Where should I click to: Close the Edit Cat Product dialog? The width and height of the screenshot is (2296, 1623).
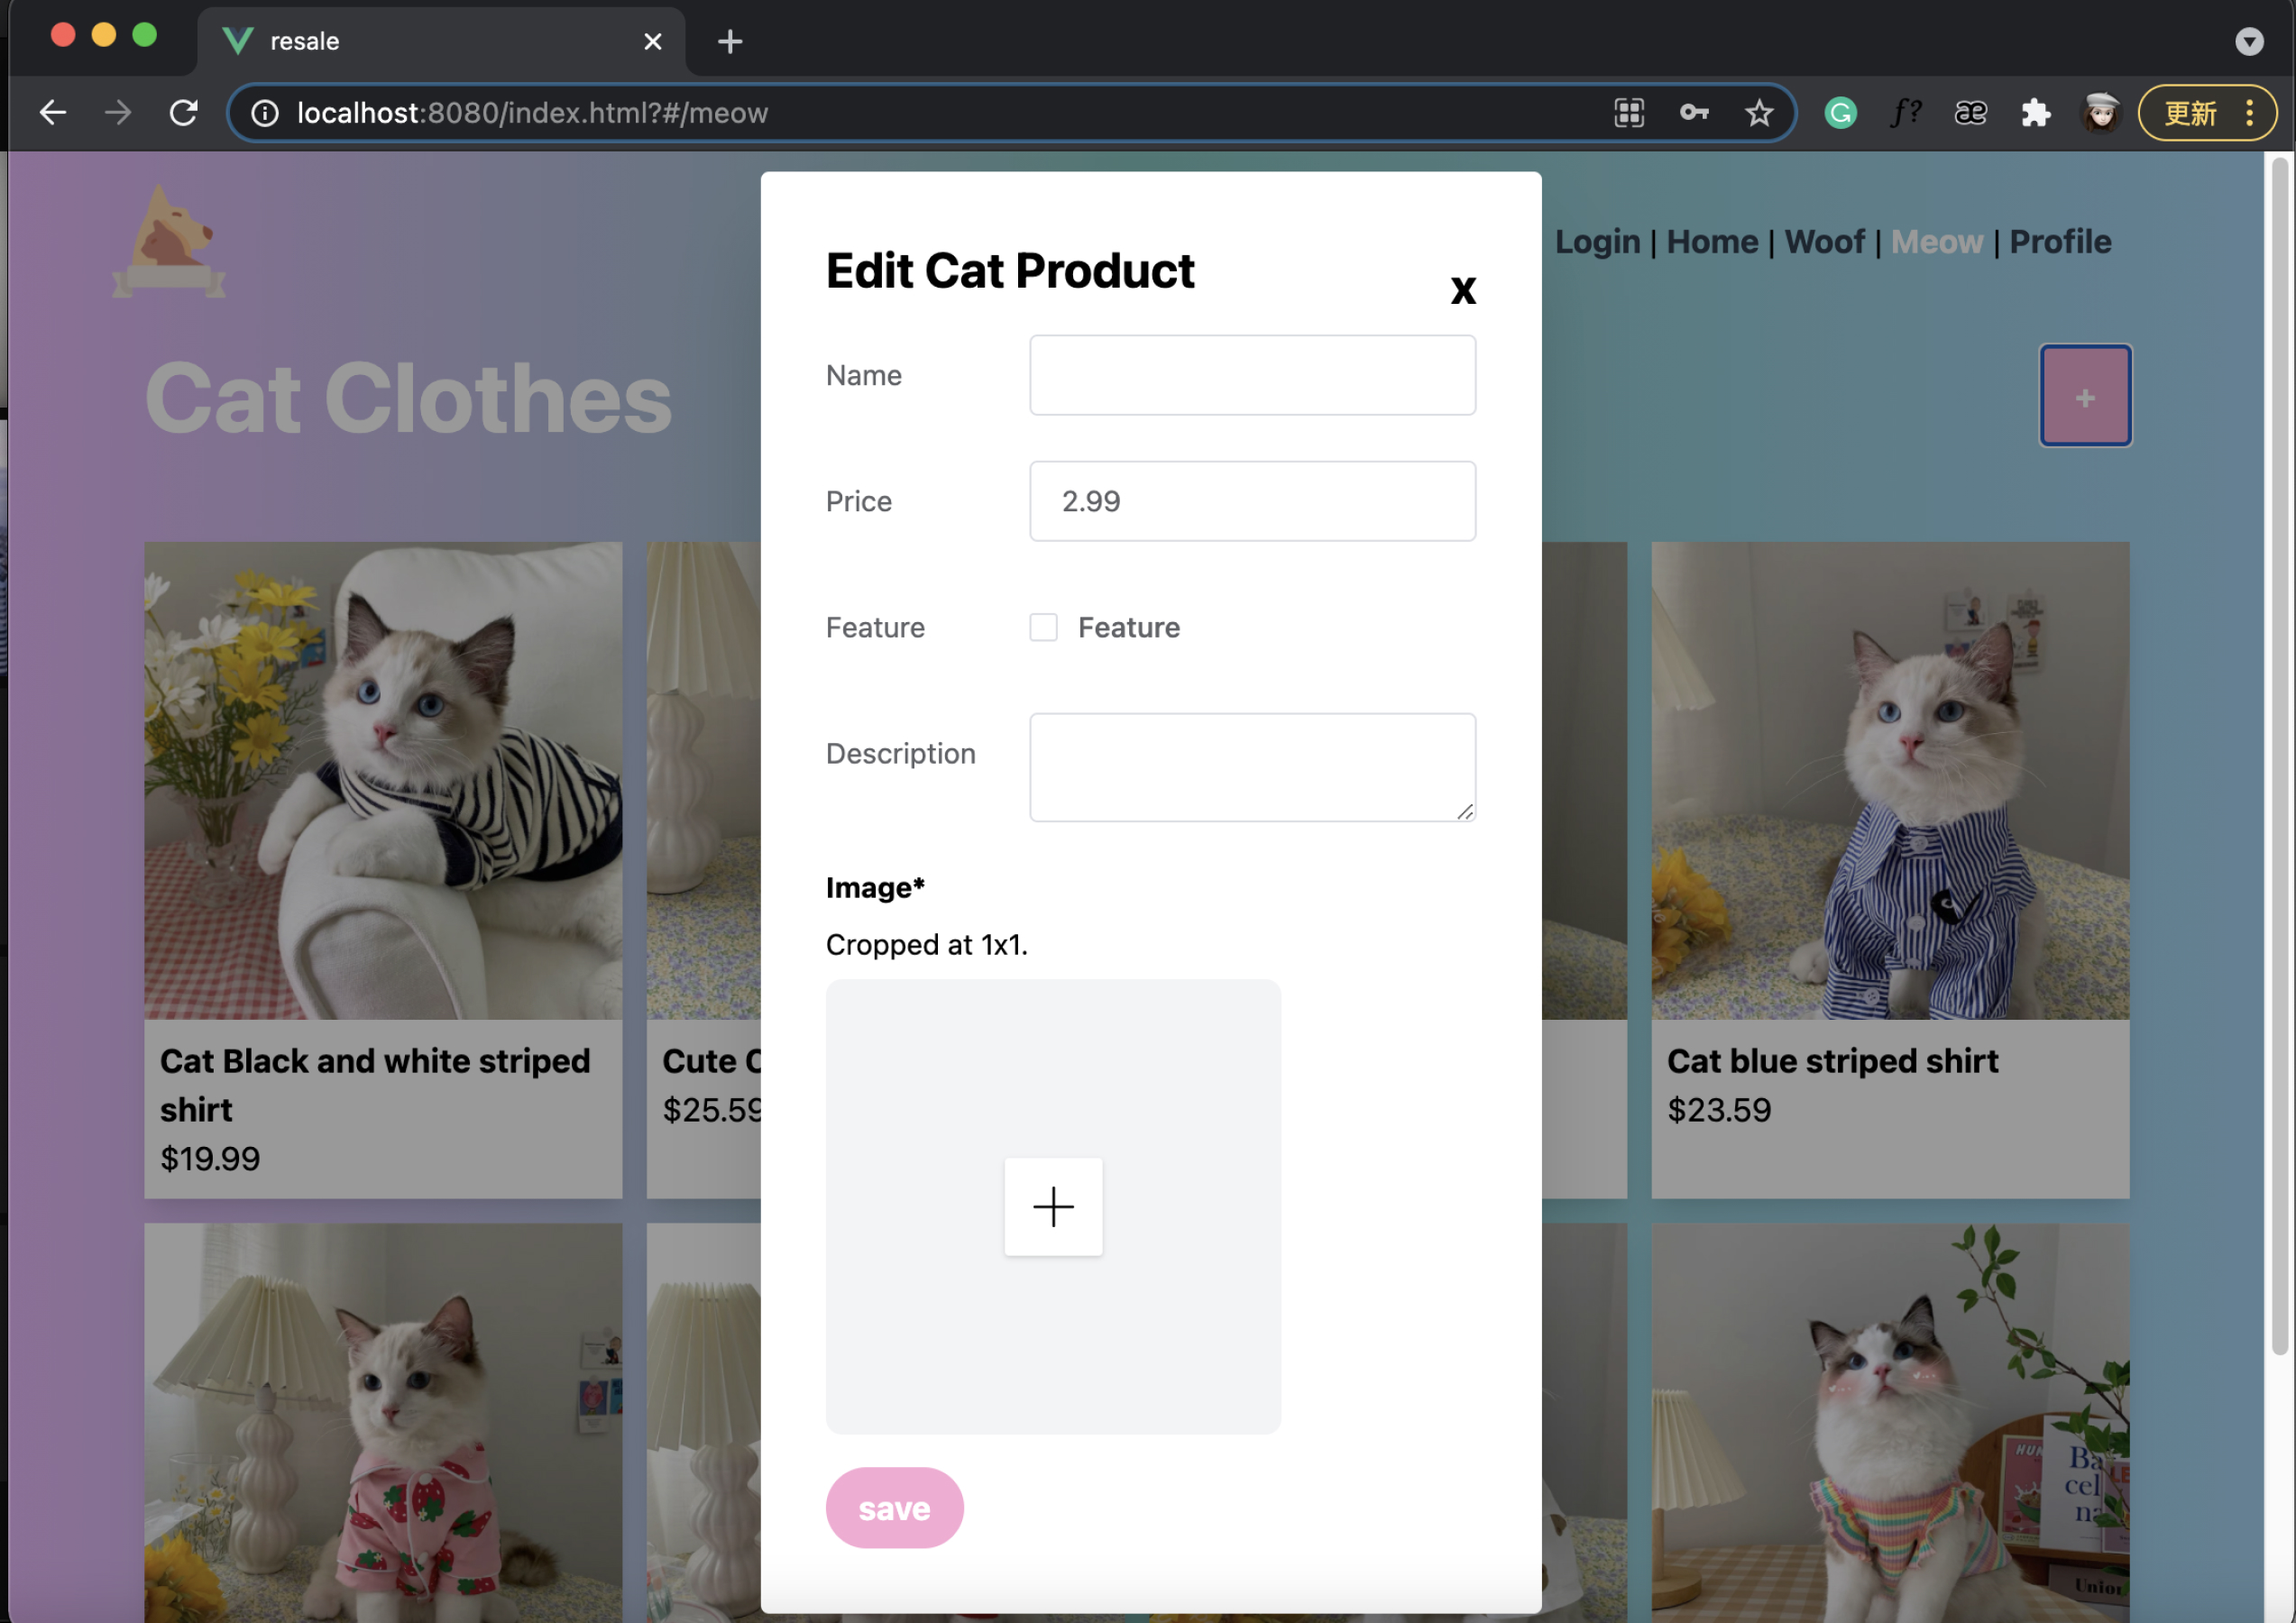pyautogui.click(x=1462, y=291)
